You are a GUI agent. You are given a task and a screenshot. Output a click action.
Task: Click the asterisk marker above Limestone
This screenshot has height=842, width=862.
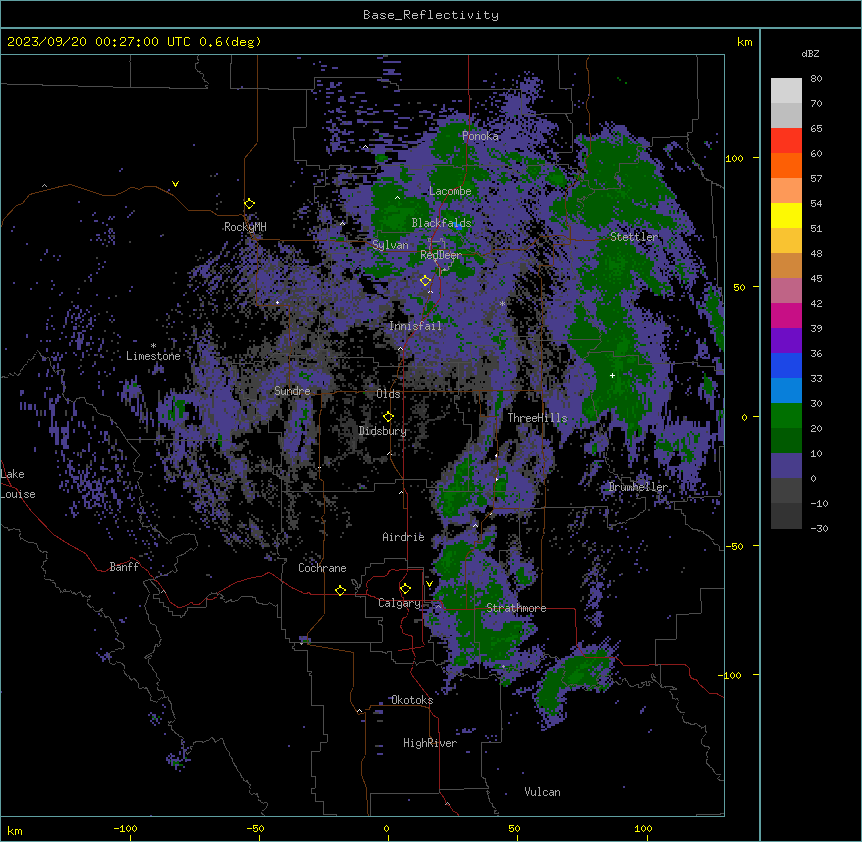point(153,346)
